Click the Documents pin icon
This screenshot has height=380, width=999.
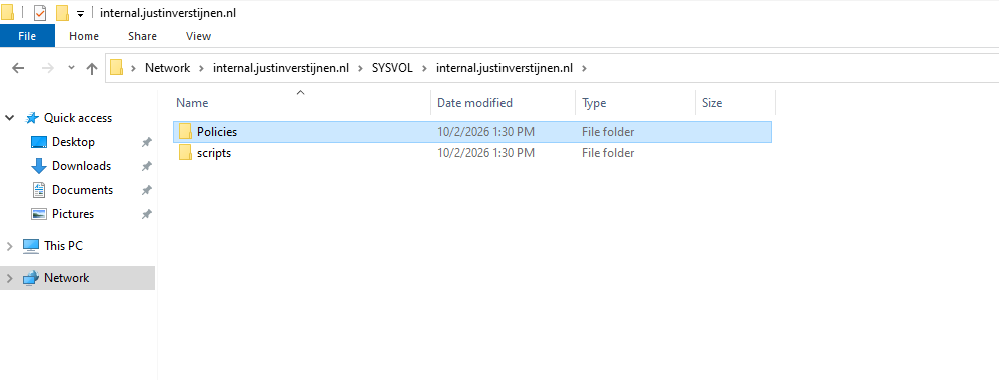point(147,190)
